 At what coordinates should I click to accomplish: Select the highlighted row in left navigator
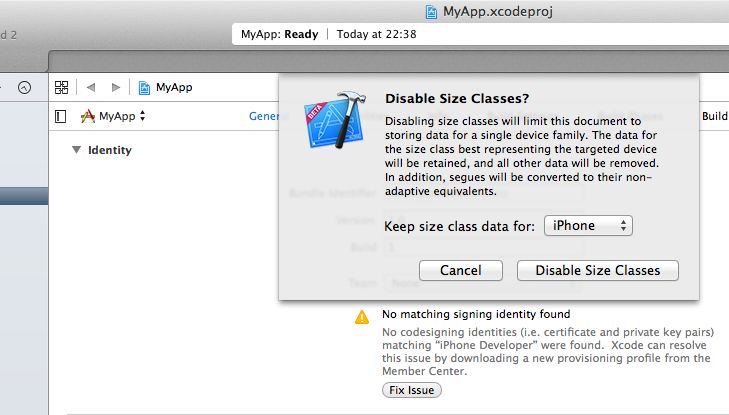coord(24,196)
